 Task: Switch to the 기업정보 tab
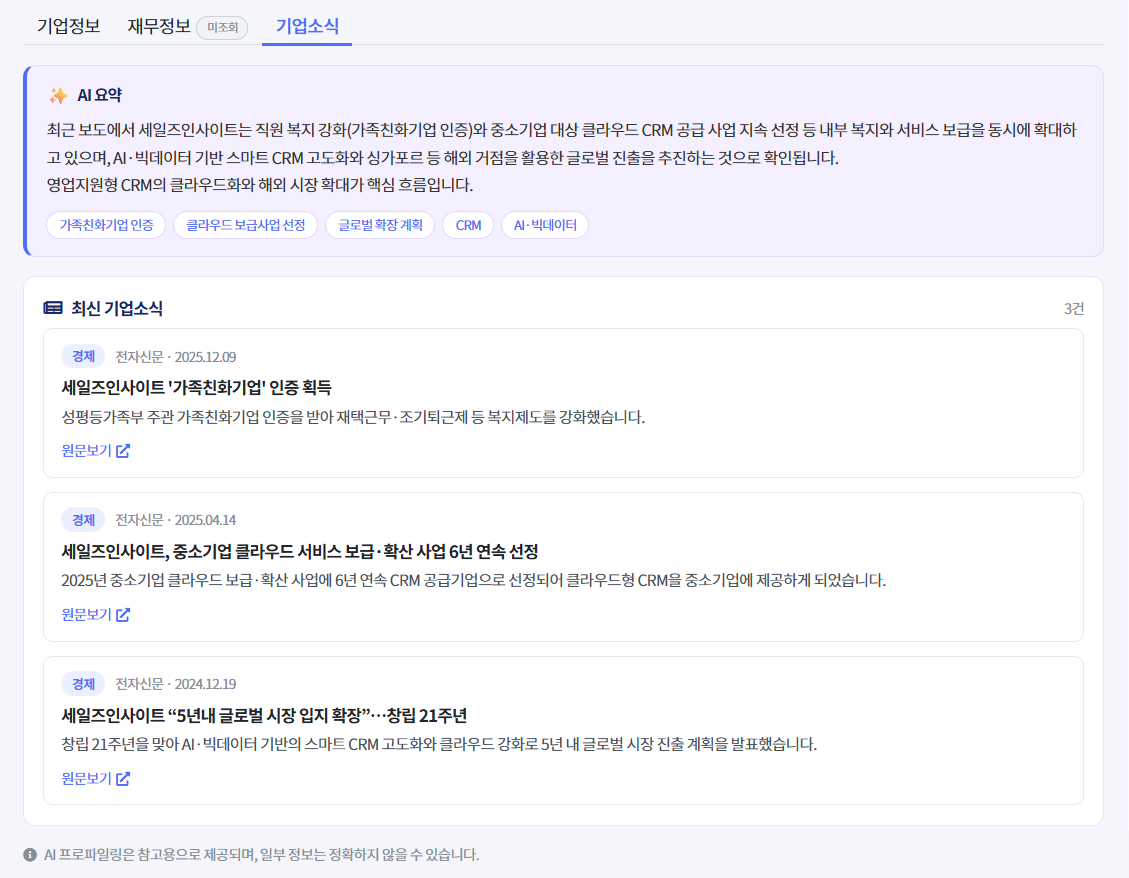pyautogui.click(x=68, y=27)
